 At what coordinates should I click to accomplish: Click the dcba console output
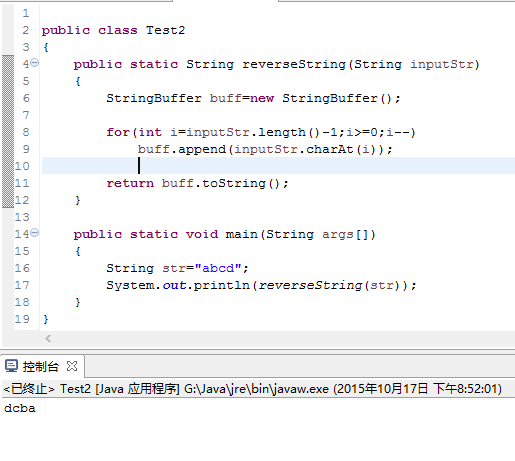click(20, 408)
